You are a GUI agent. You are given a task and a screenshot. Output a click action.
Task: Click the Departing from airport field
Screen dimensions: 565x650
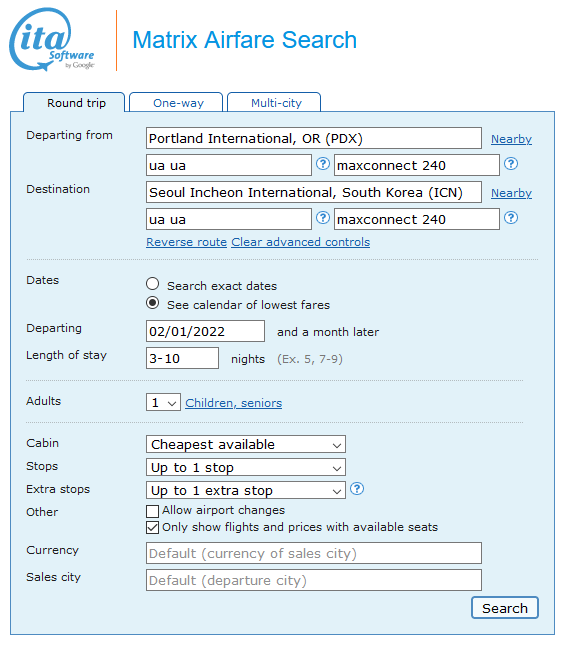[314, 138]
